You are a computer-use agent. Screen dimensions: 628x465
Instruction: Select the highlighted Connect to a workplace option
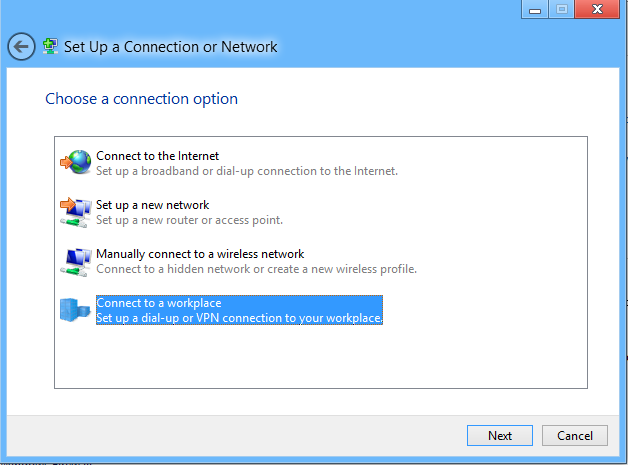click(158, 303)
